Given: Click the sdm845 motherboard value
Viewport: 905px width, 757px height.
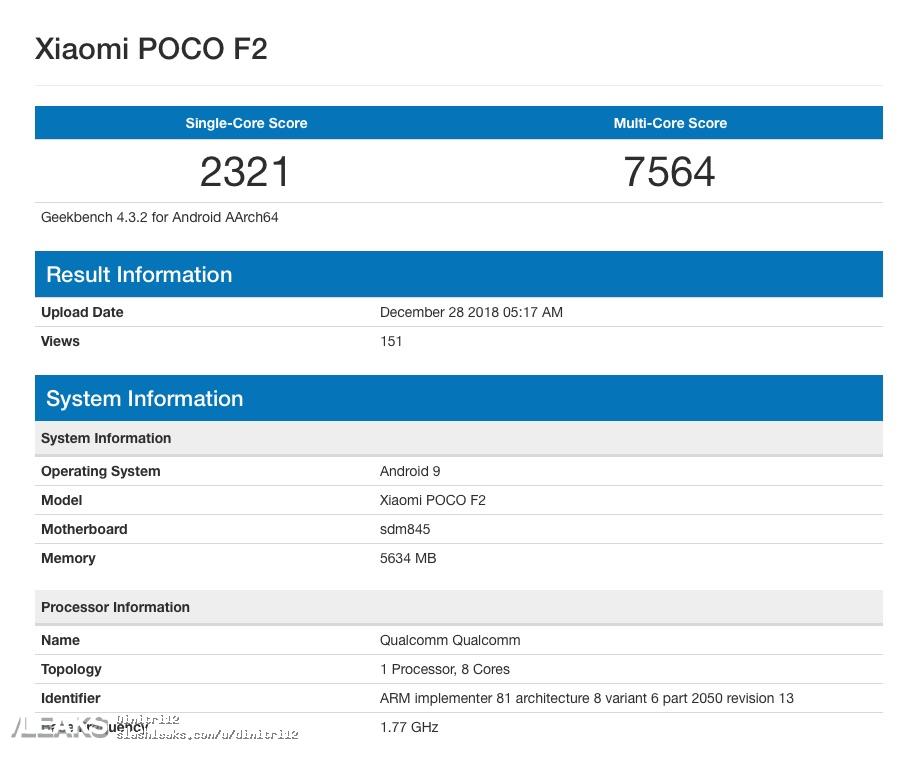Looking at the screenshot, I should click(x=405, y=529).
